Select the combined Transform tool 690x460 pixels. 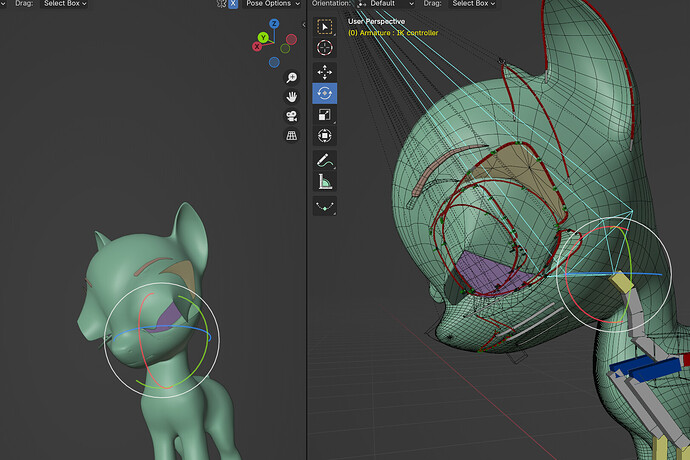(x=325, y=136)
